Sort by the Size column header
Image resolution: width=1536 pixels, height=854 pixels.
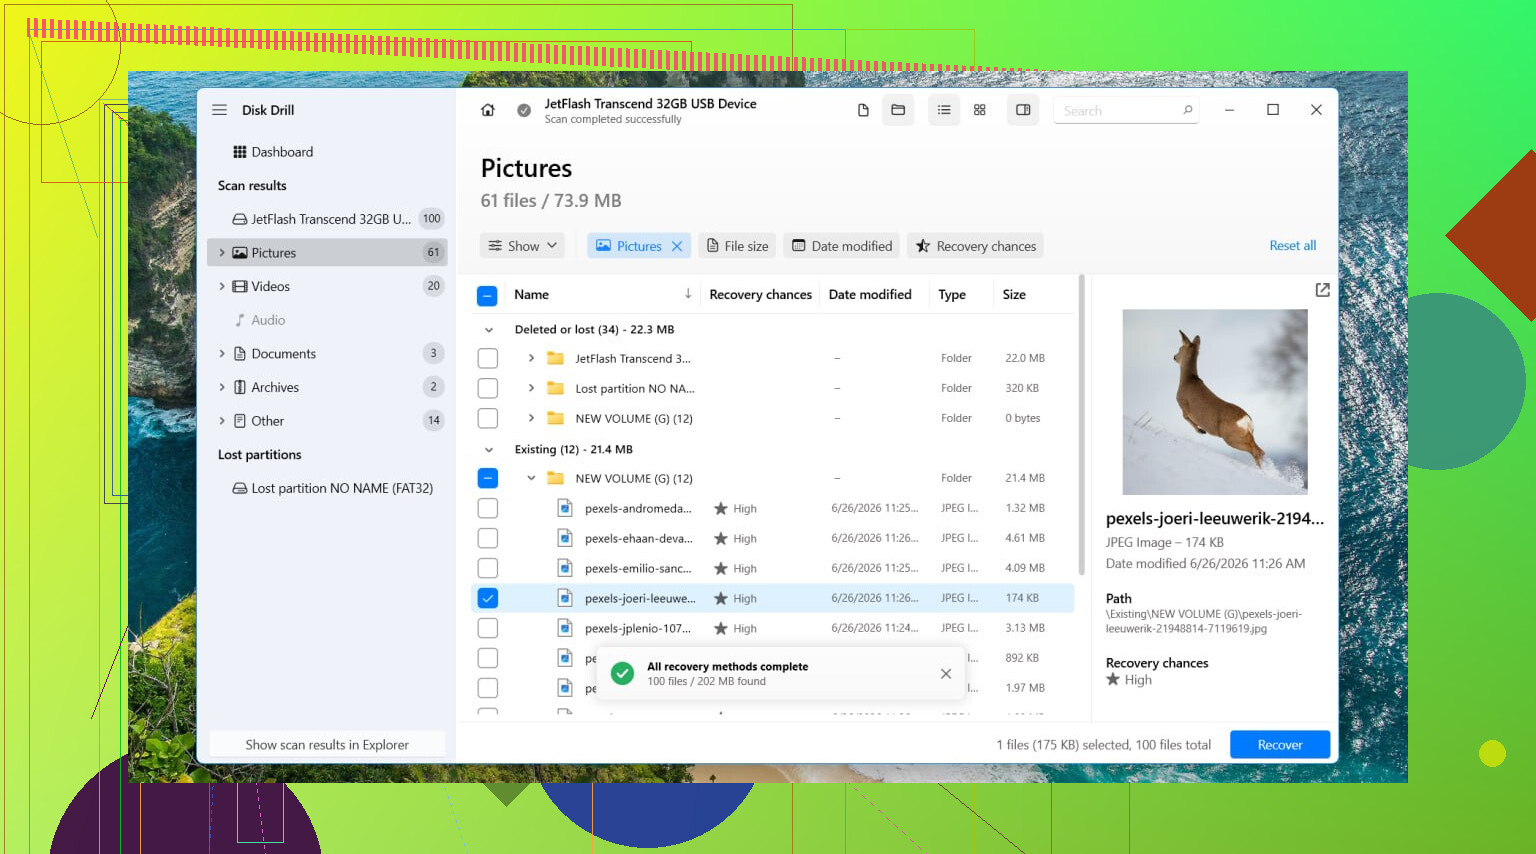pos(1014,294)
